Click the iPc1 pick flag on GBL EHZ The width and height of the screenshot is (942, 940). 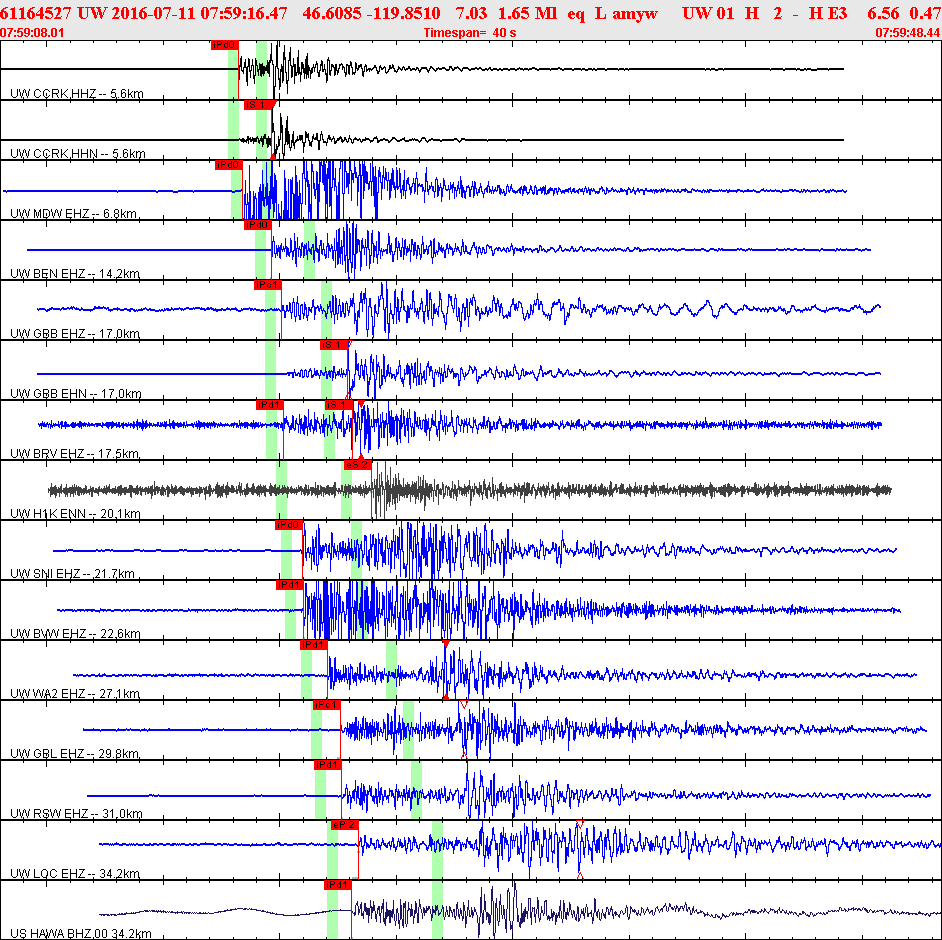click(327, 706)
